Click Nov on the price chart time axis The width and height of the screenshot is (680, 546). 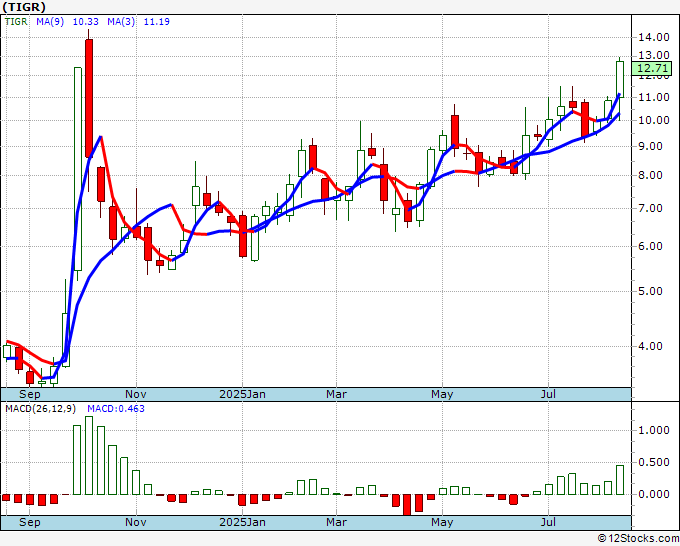point(136,394)
